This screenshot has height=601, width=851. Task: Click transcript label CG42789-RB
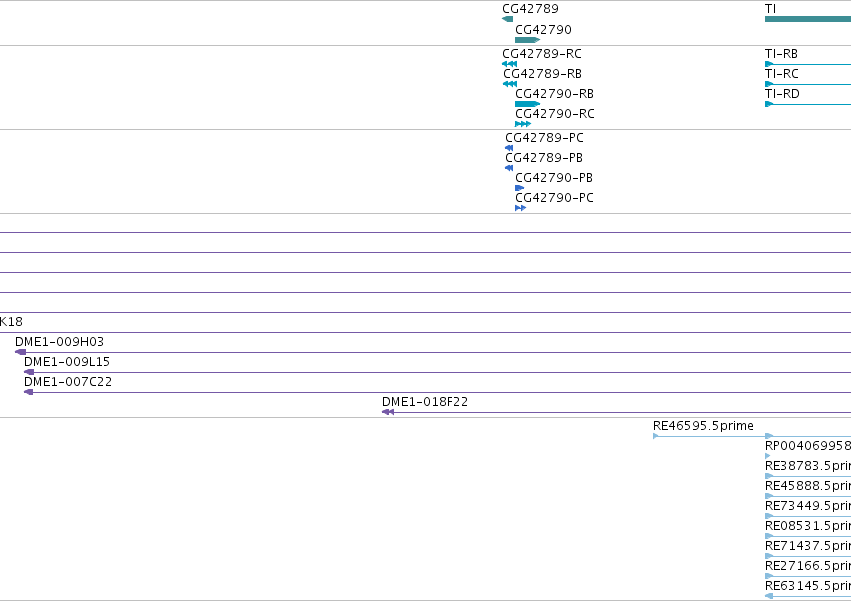[542, 74]
